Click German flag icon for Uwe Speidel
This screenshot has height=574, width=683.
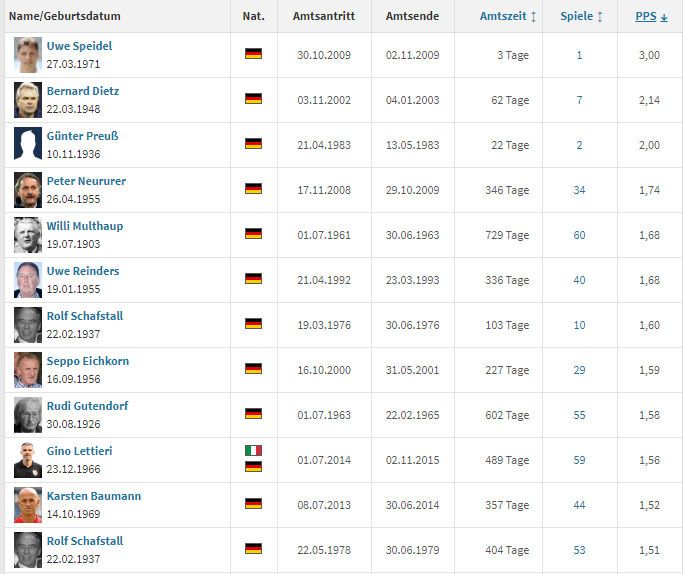point(253,54)
